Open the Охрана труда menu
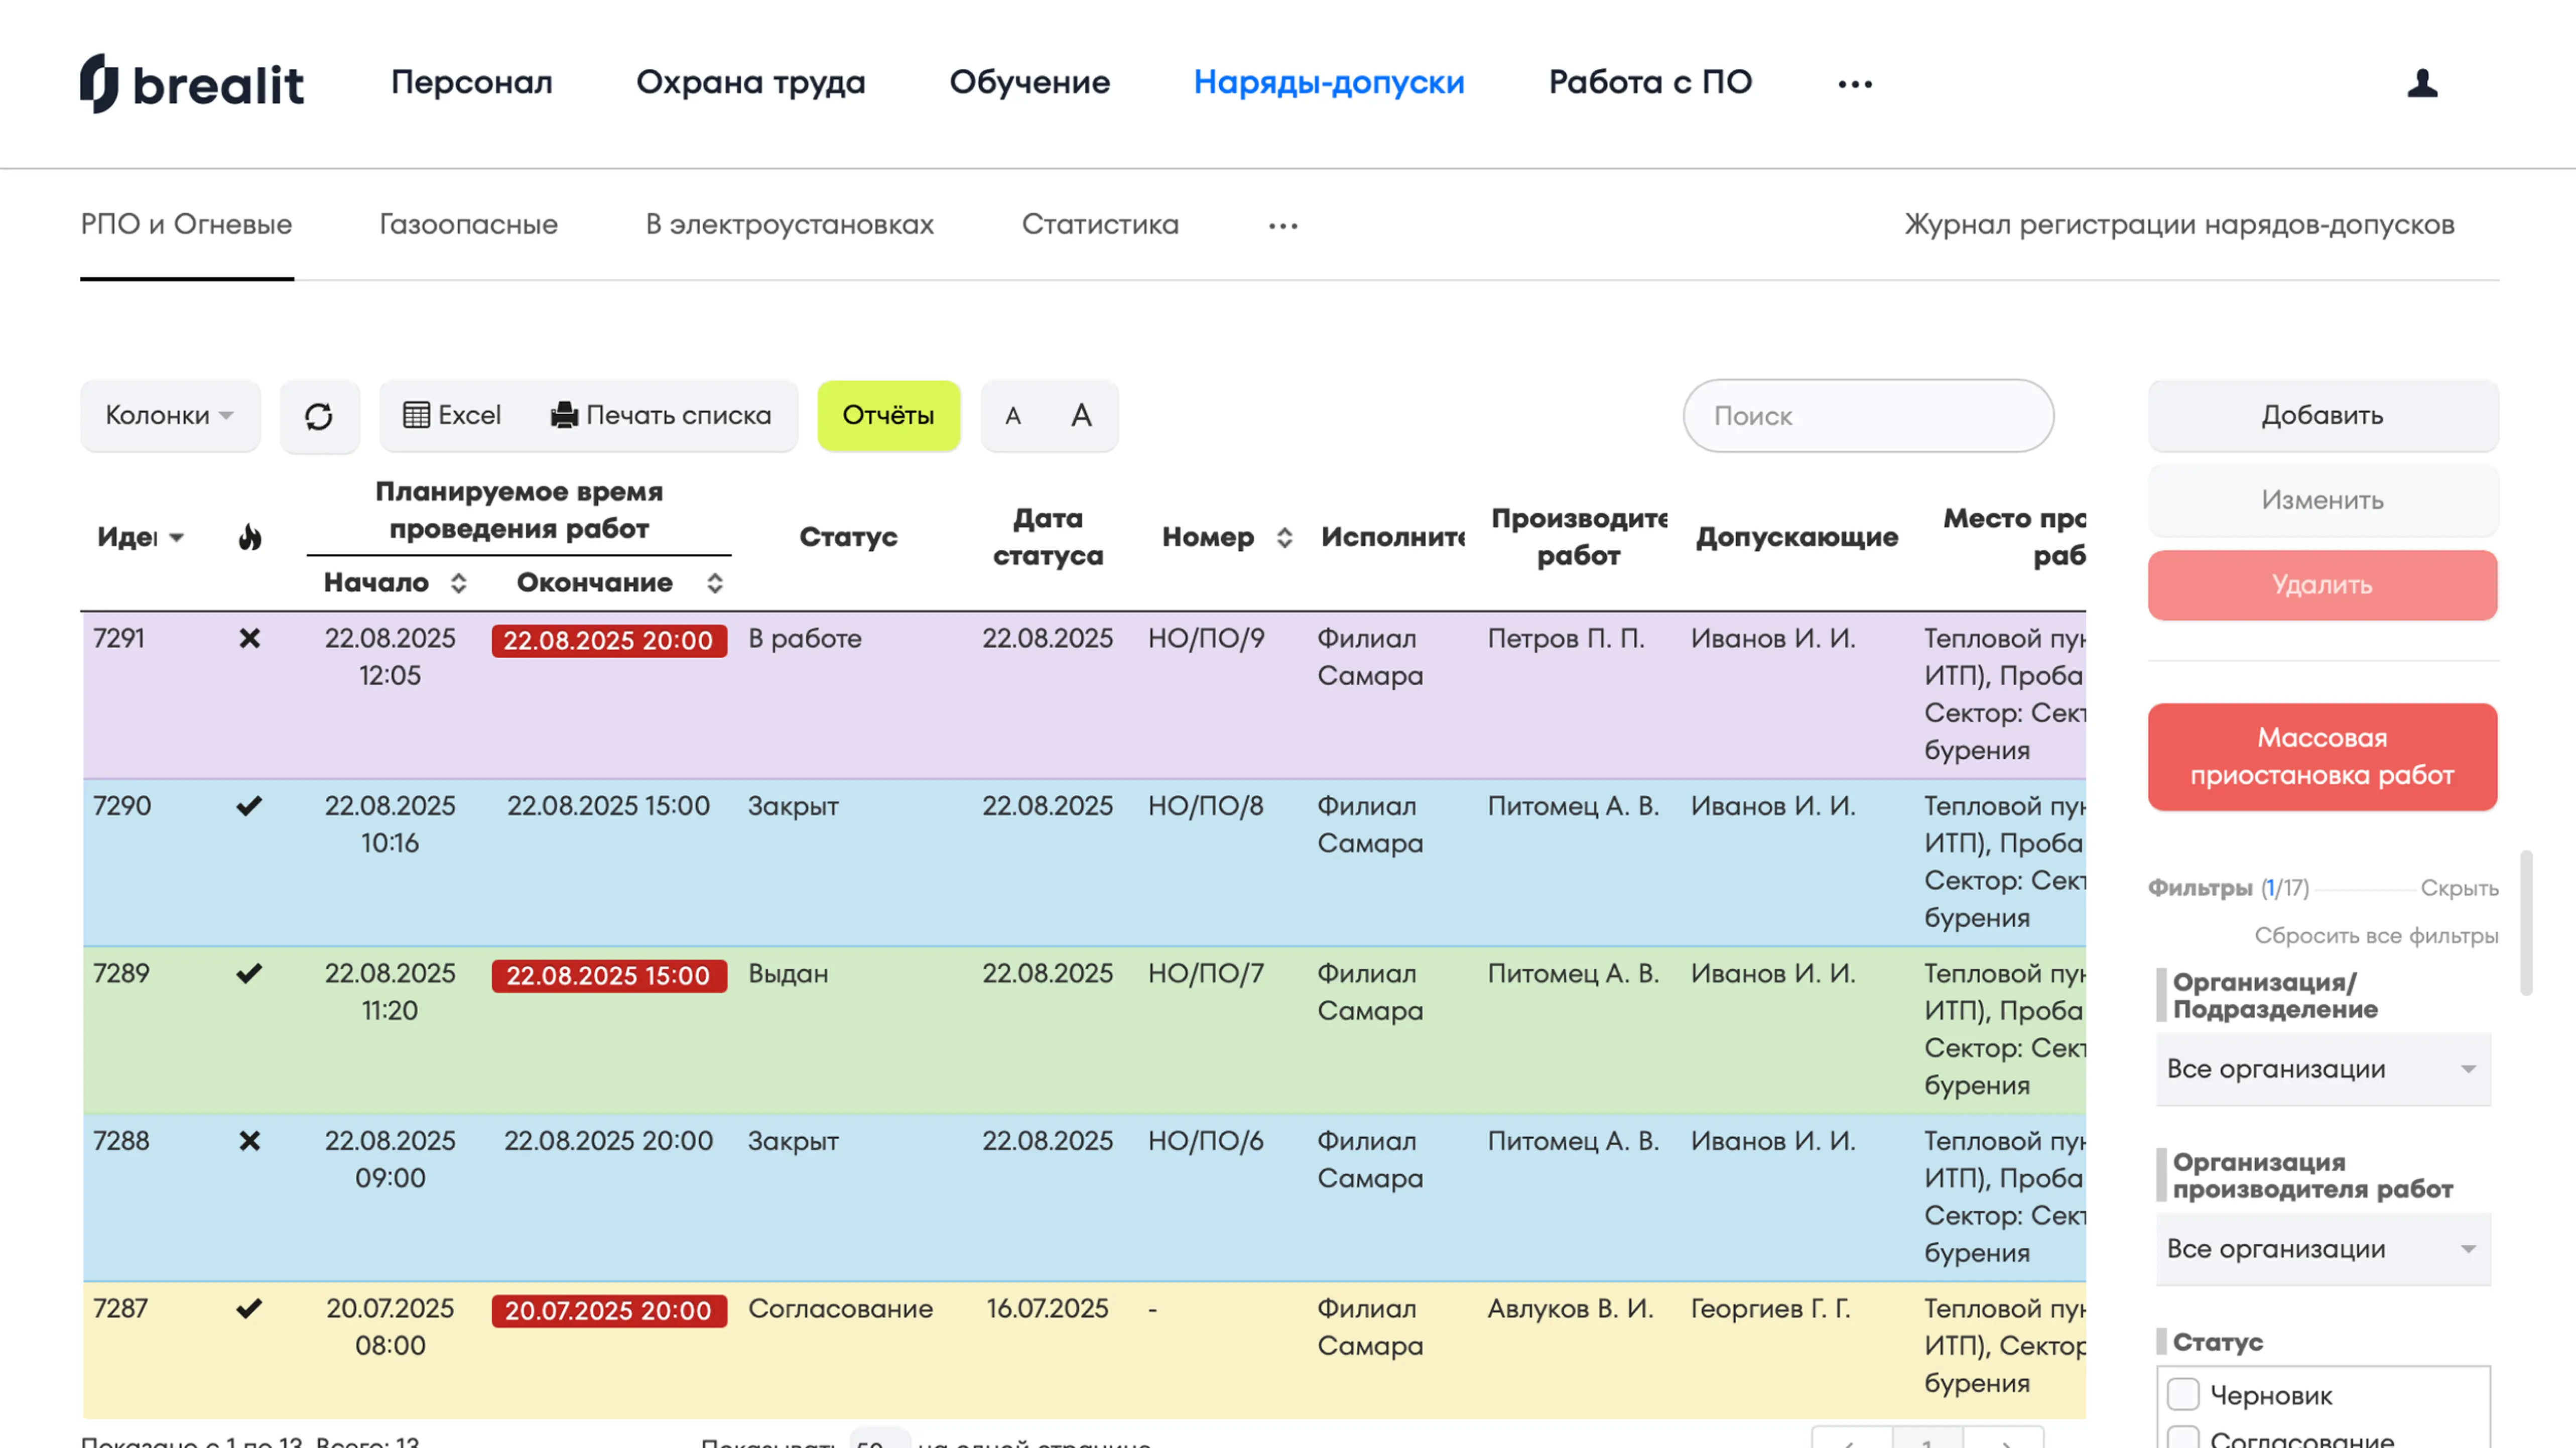The image size is (2576, 1448). tap(750, 82)
